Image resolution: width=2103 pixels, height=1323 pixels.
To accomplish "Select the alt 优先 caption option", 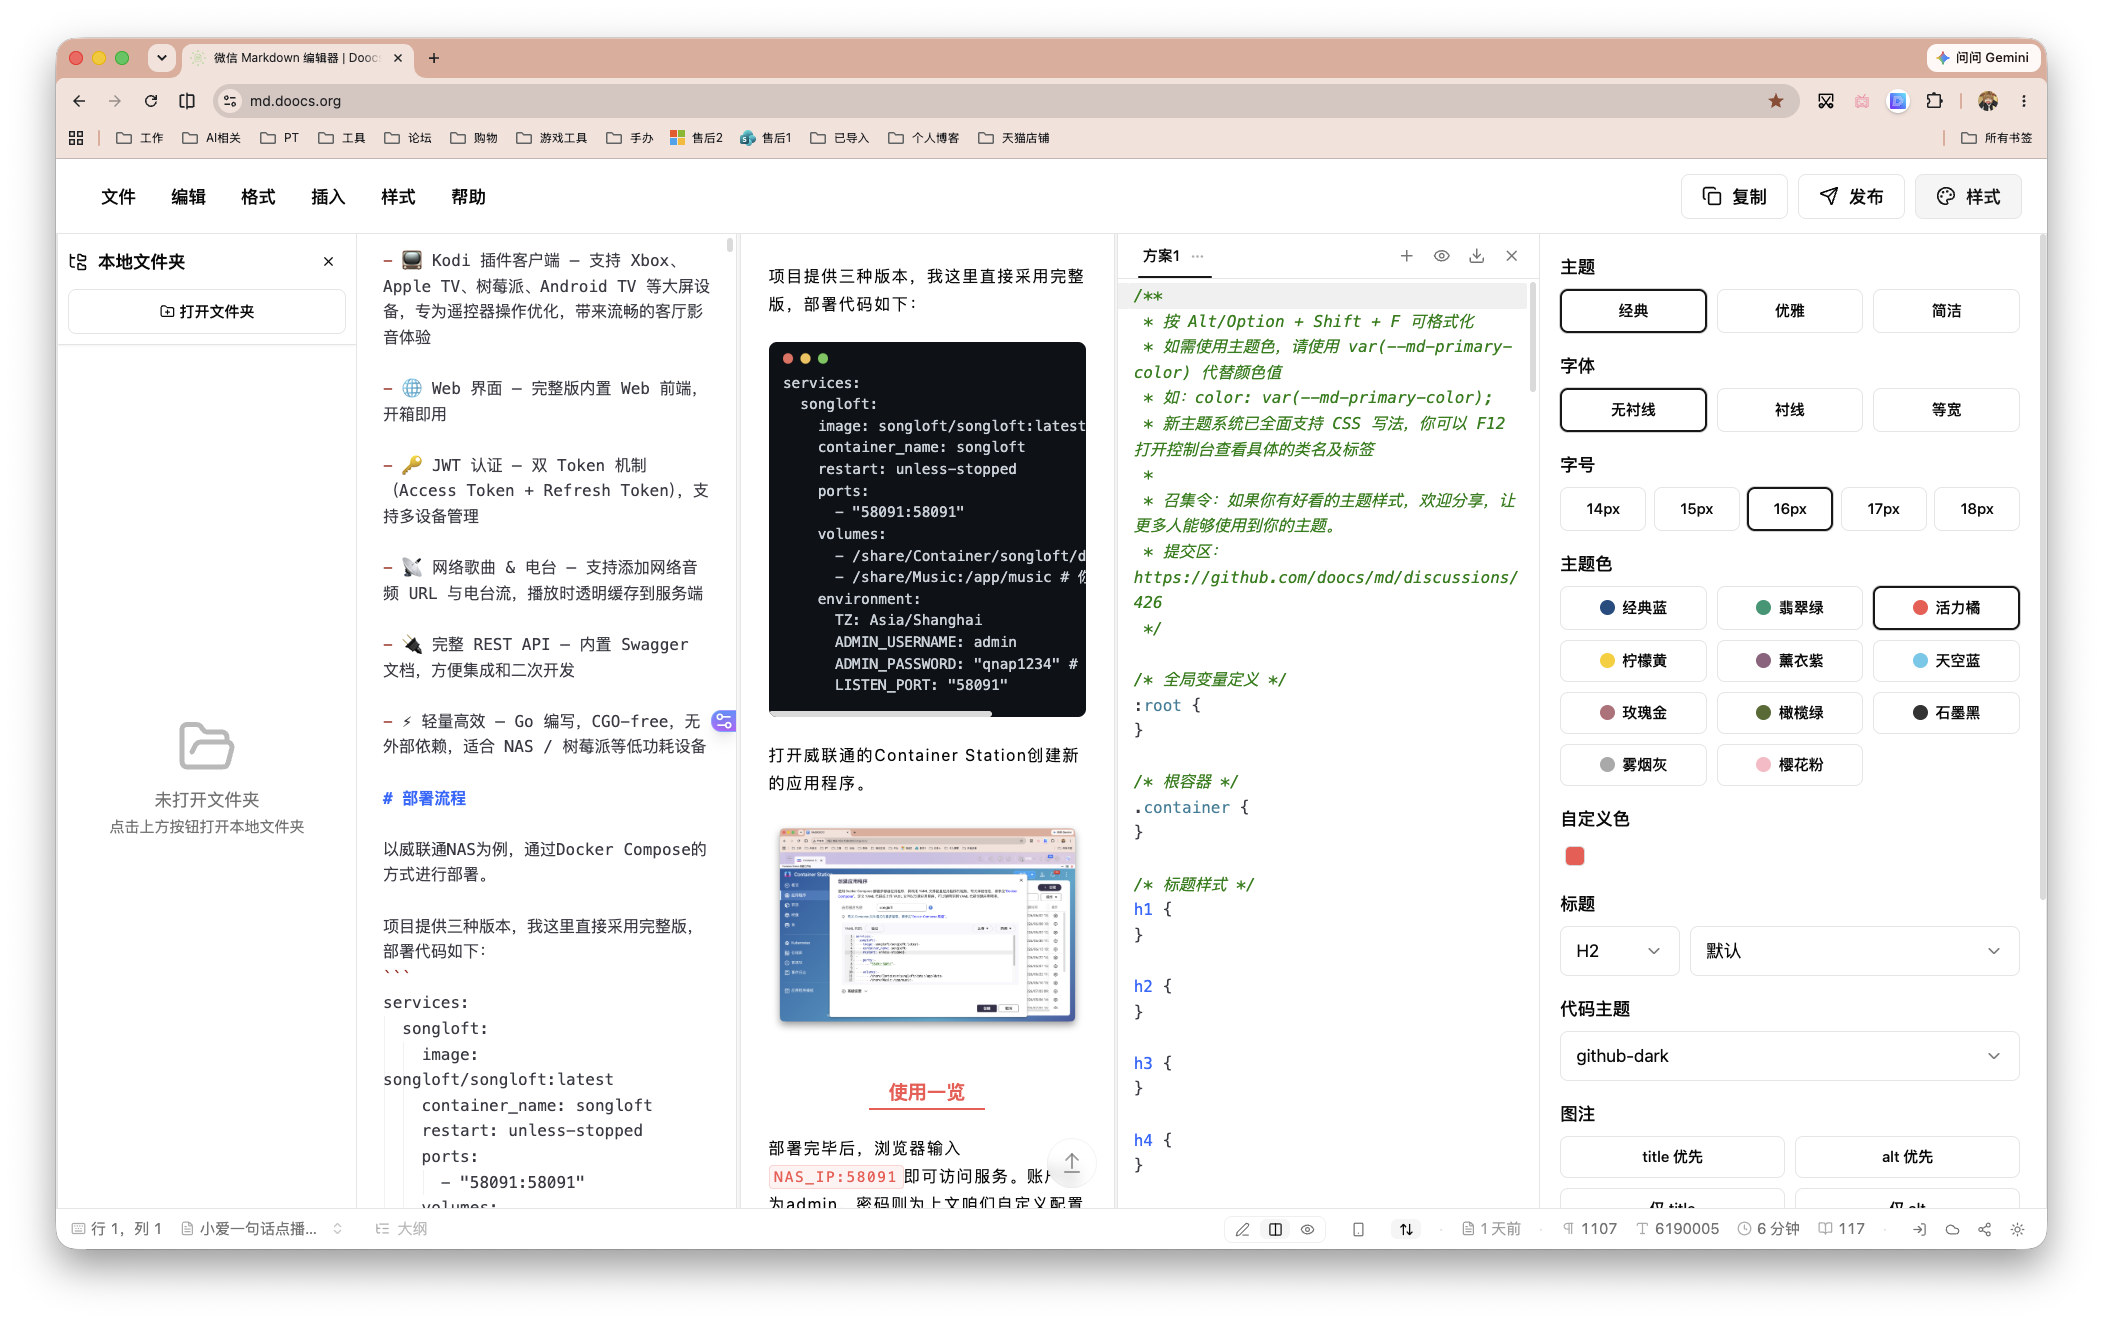I will 1907,1157.
